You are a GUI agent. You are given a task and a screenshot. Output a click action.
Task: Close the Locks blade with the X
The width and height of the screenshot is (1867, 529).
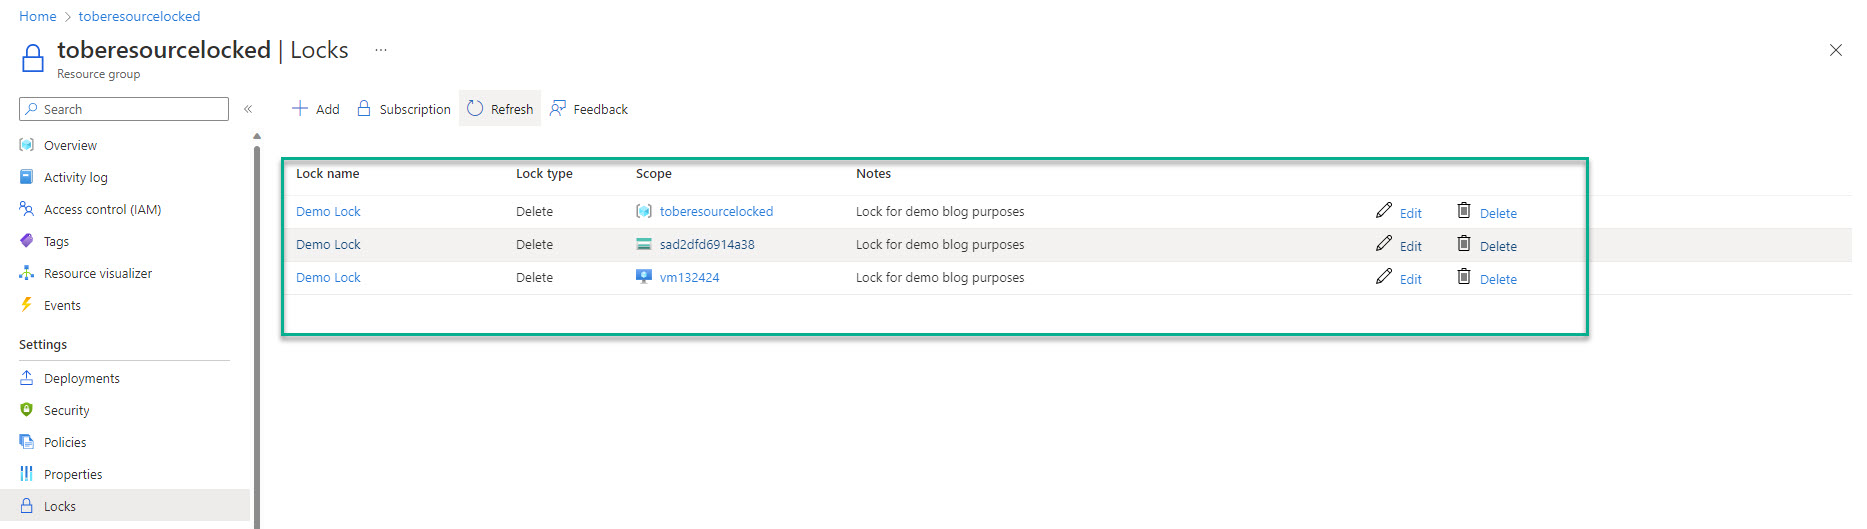(1835, 50)
